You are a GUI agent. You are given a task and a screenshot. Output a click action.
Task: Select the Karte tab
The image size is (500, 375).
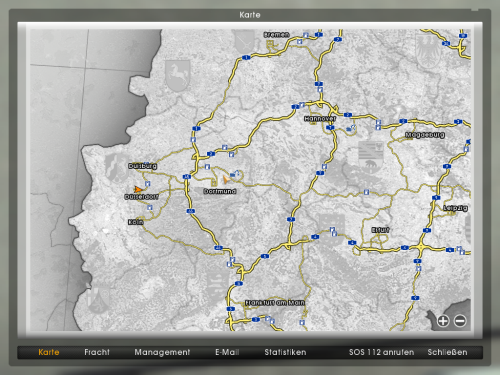pyautogui.click(x=49, y=352)
